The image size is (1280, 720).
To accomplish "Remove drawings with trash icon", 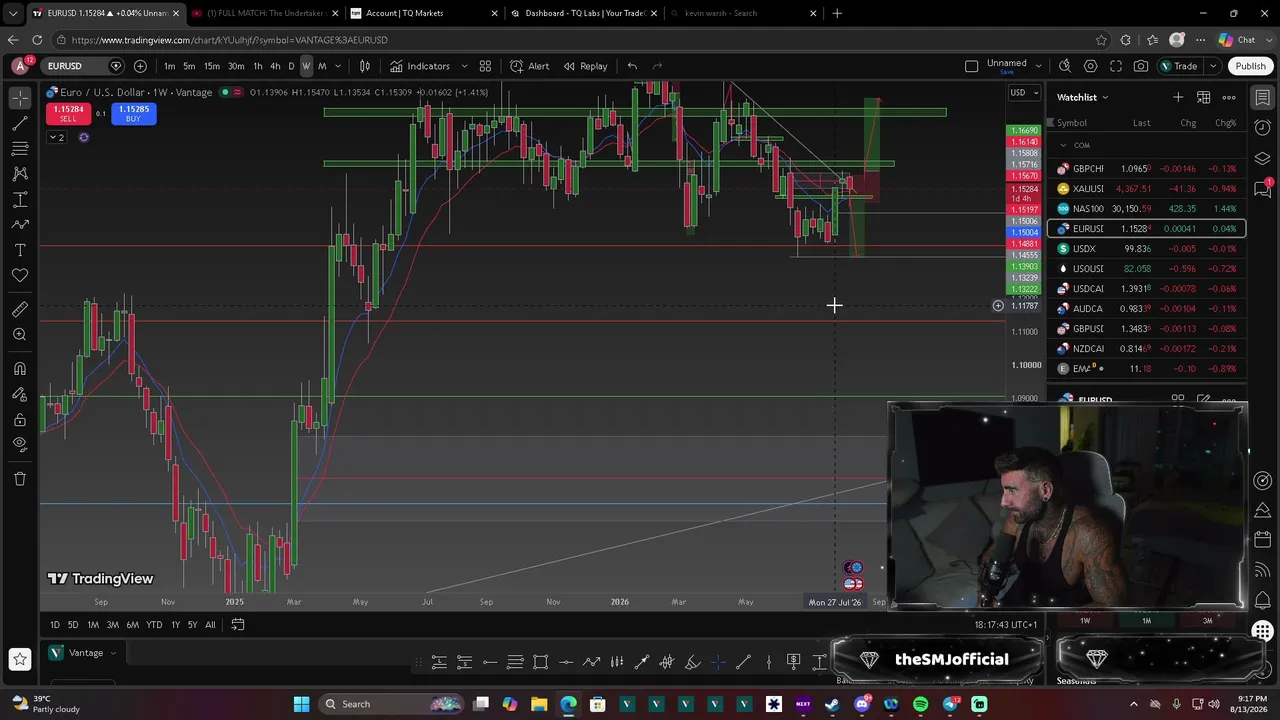I will coord(20,479).
